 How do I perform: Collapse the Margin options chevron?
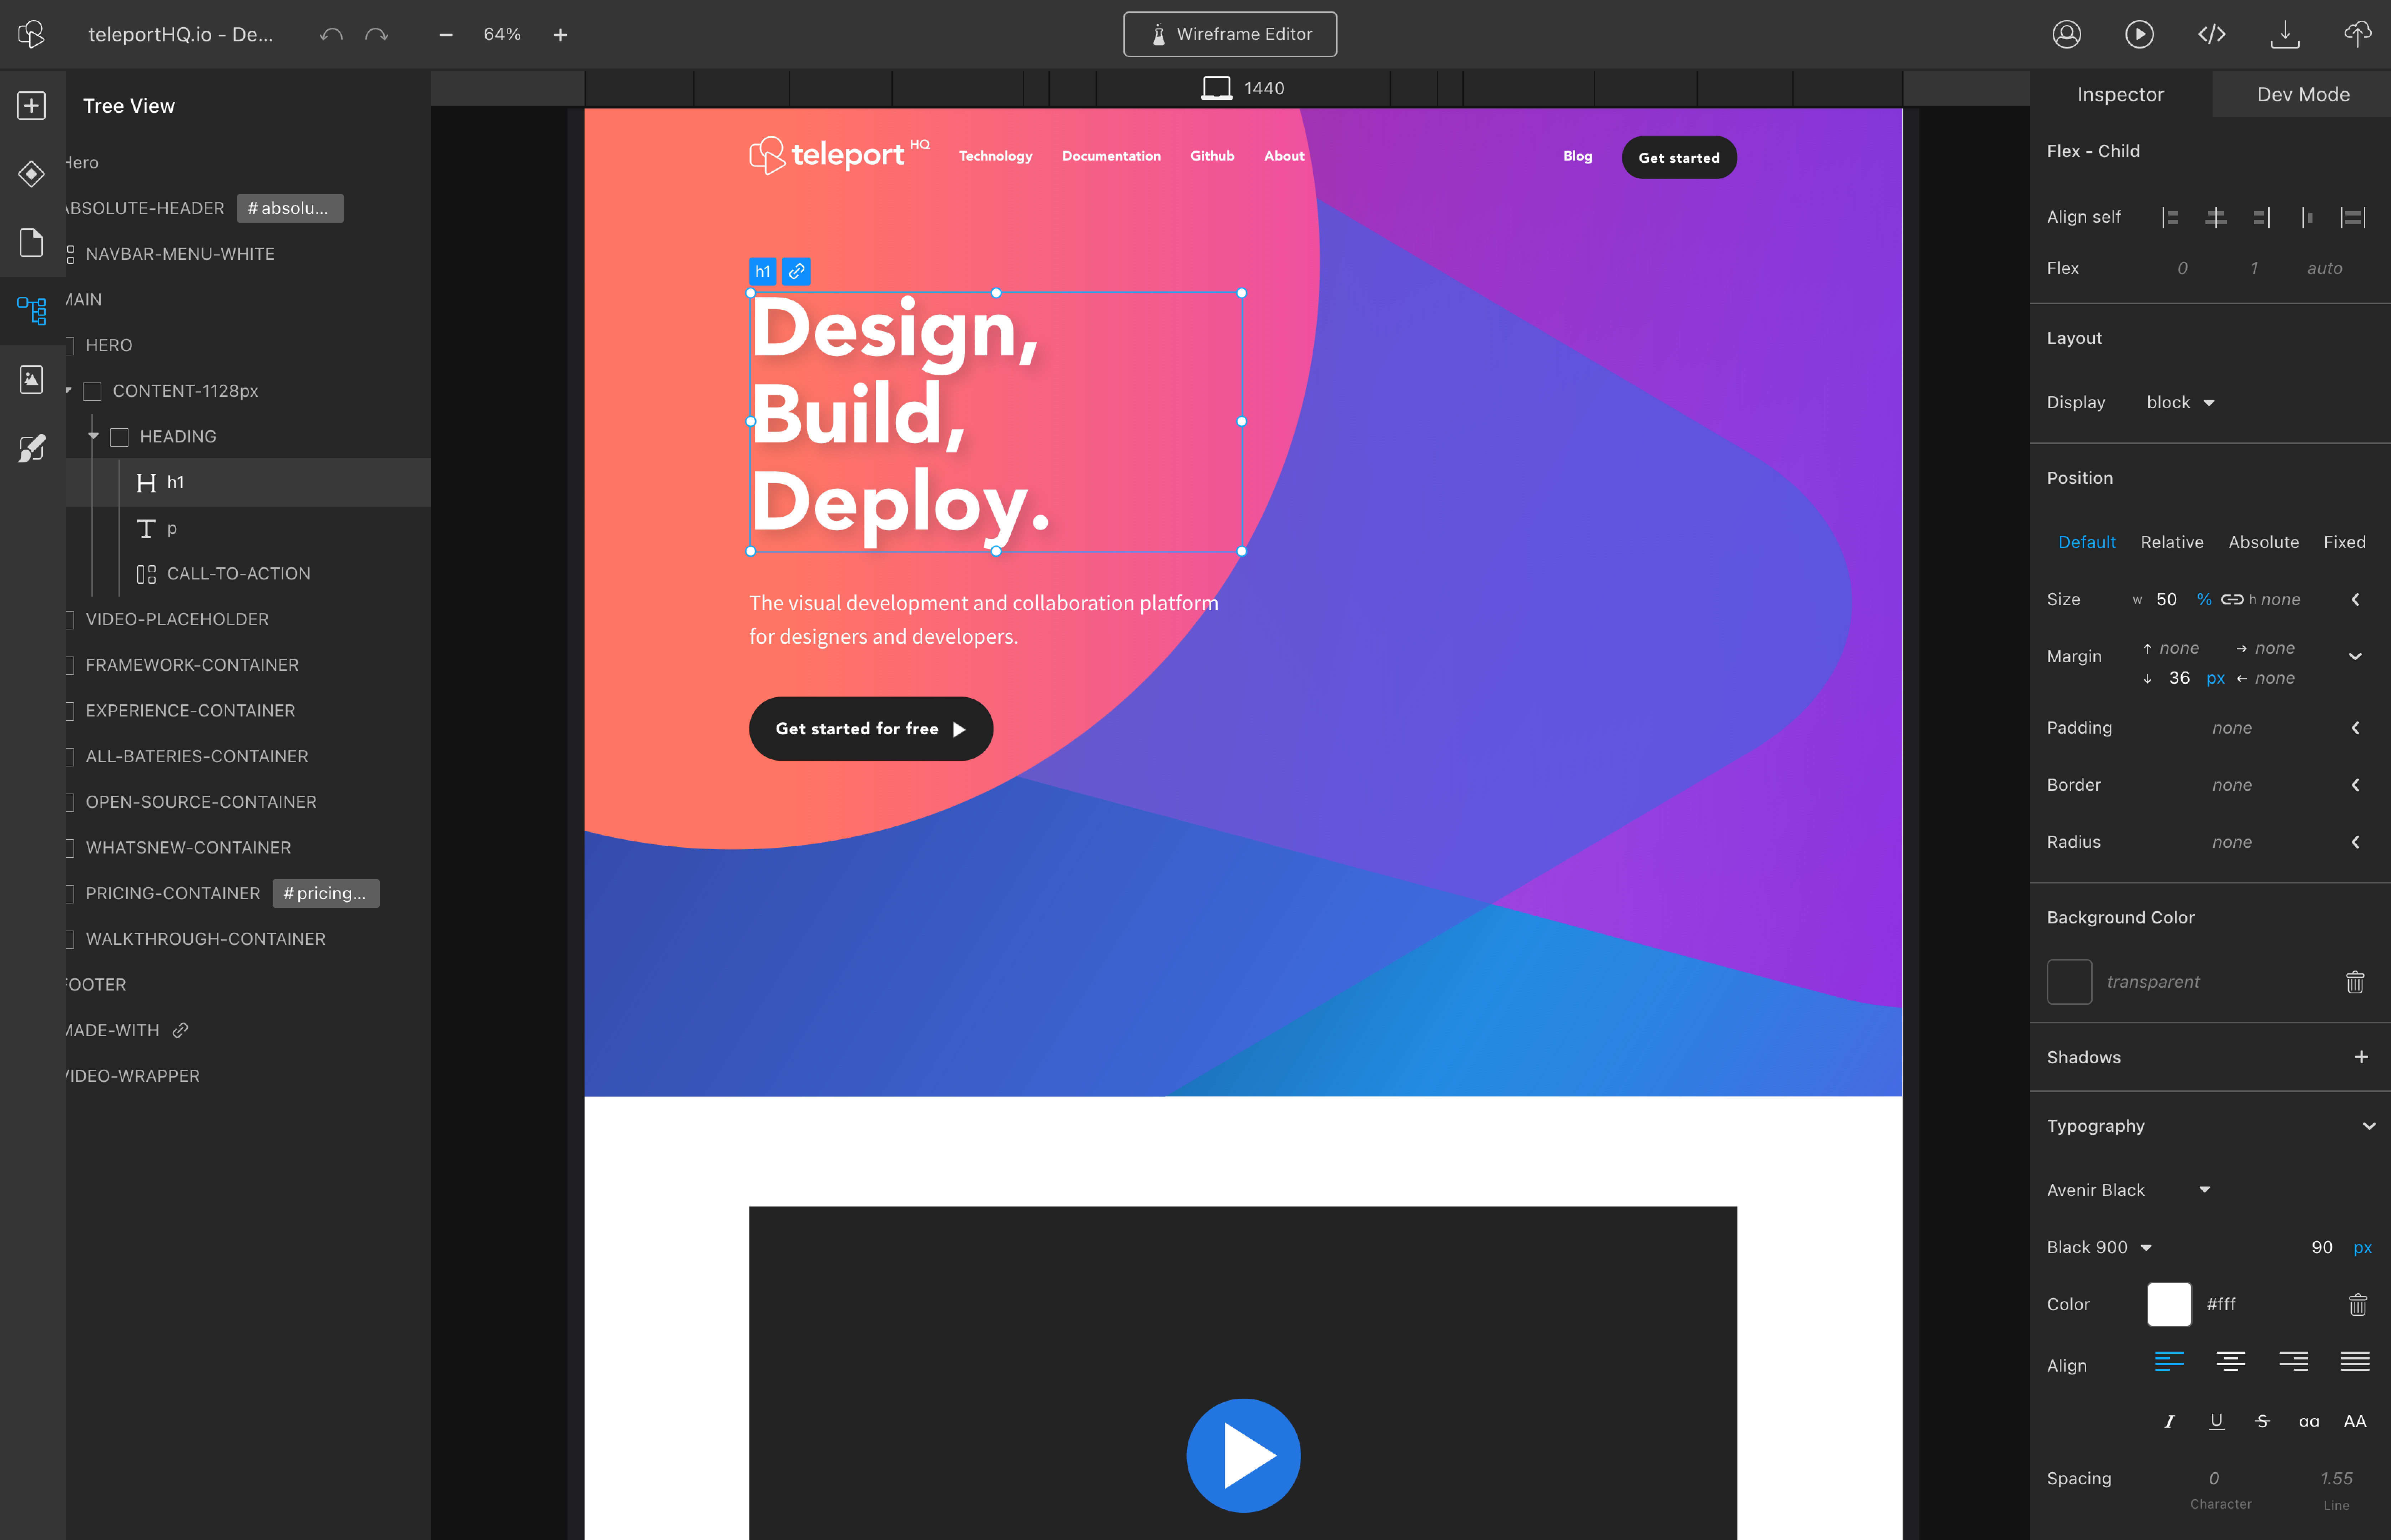(2355, 657)
